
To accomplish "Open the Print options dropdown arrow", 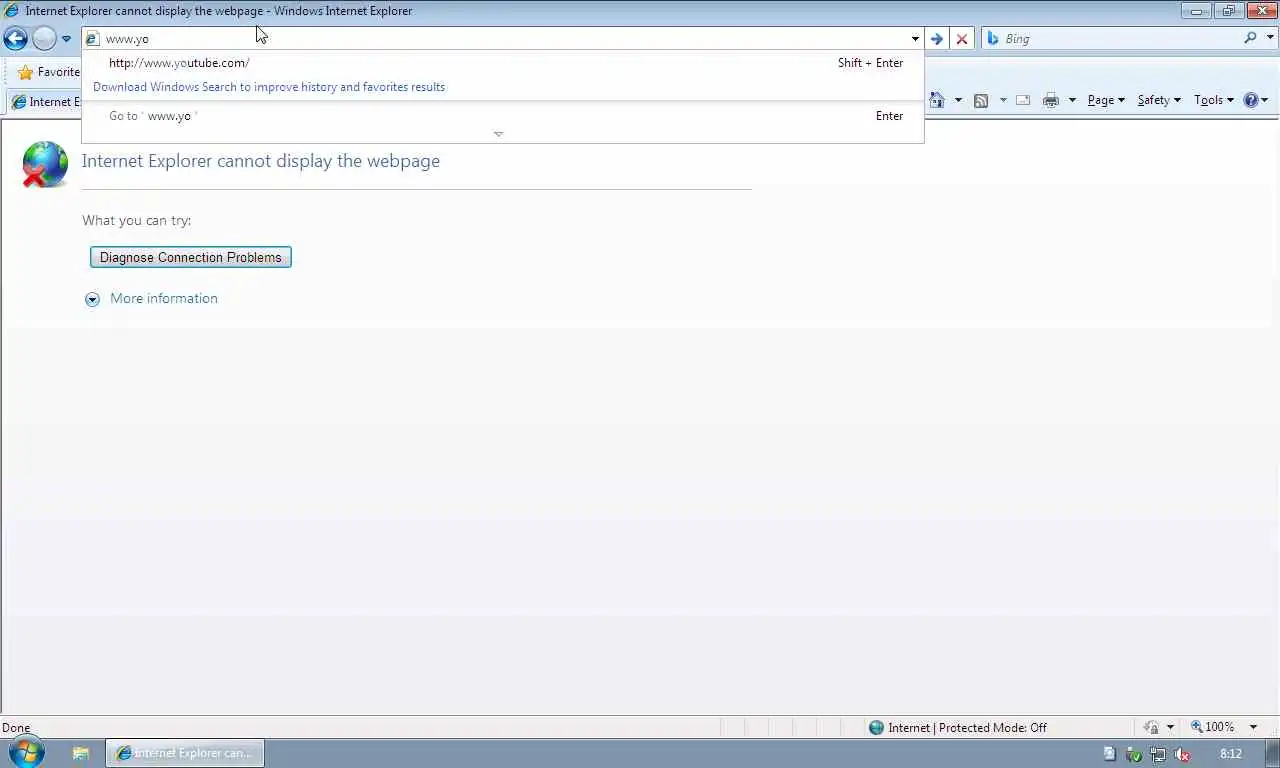I will (1072, 100).
